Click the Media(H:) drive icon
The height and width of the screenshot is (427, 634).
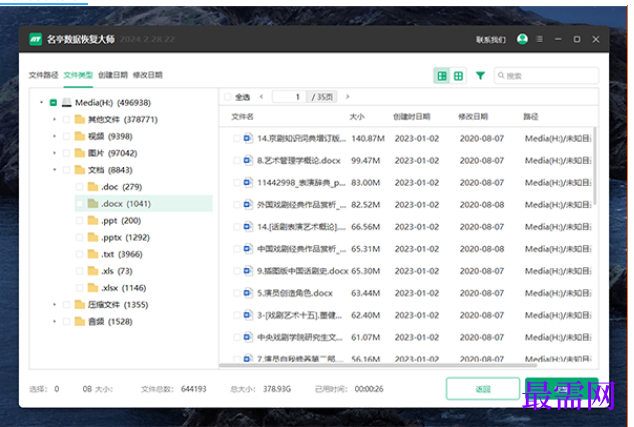pos(66,102)
